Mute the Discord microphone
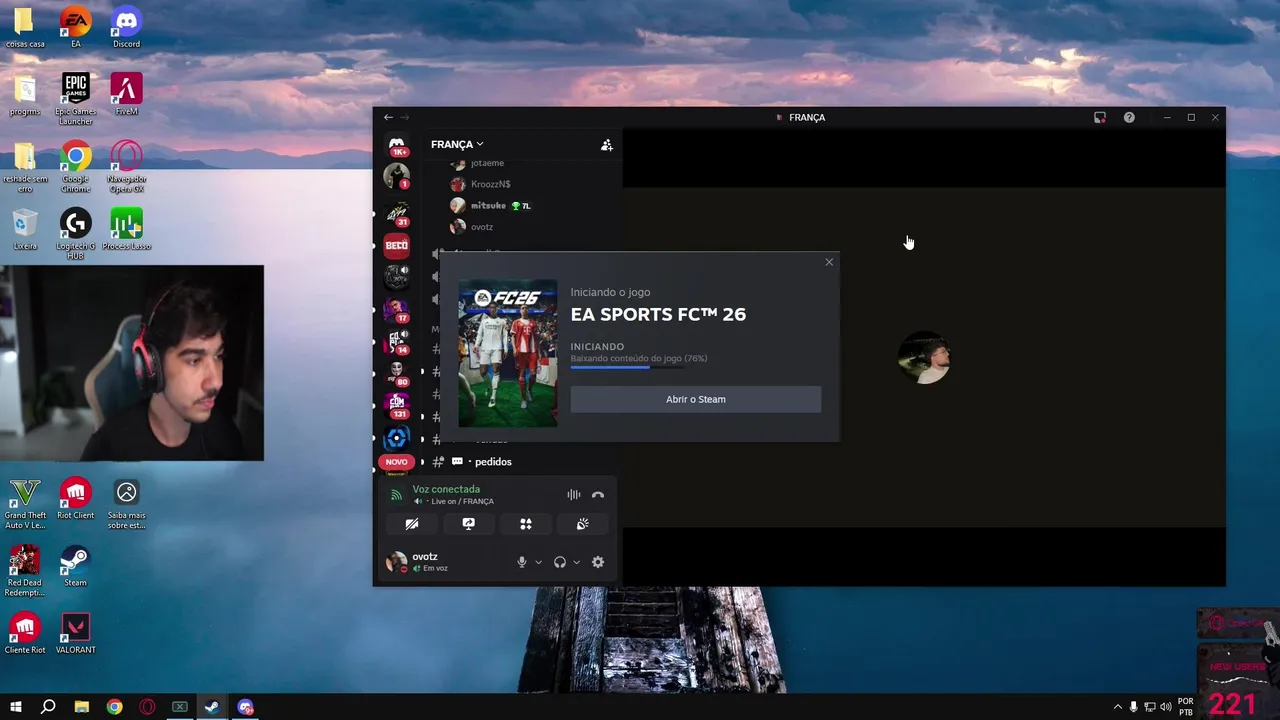 click(x=521, y=562)
